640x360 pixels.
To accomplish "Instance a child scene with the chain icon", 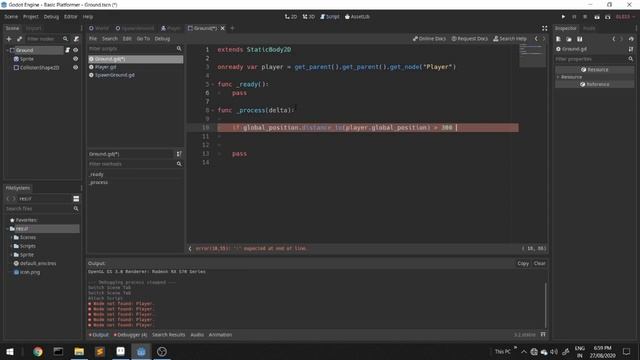I will click(19, 39).
